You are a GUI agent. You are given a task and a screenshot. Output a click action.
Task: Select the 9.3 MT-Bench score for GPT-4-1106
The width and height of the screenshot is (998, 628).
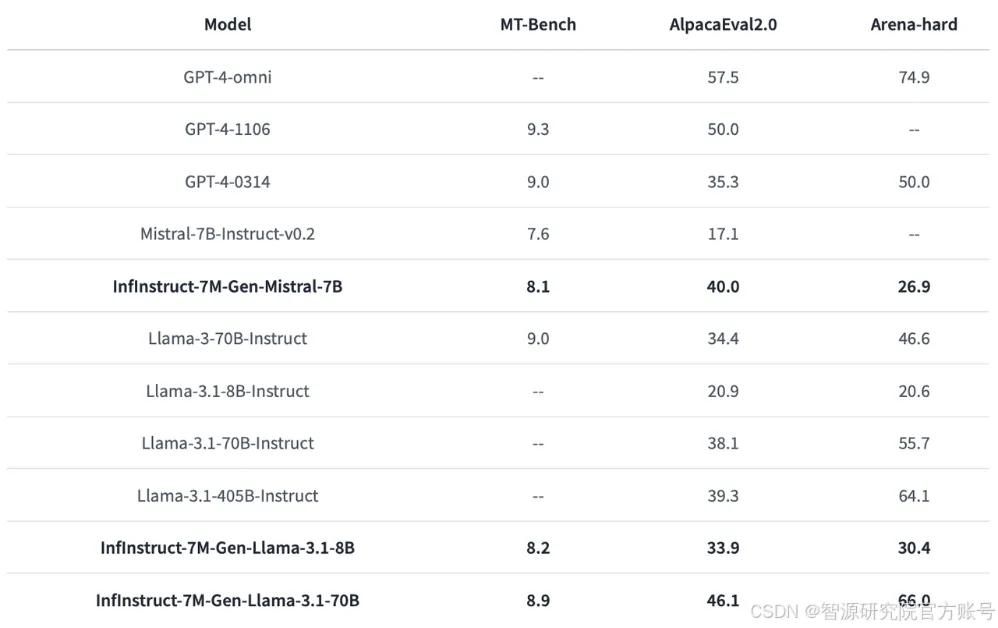pyautogui.click(x=538, y=129)
